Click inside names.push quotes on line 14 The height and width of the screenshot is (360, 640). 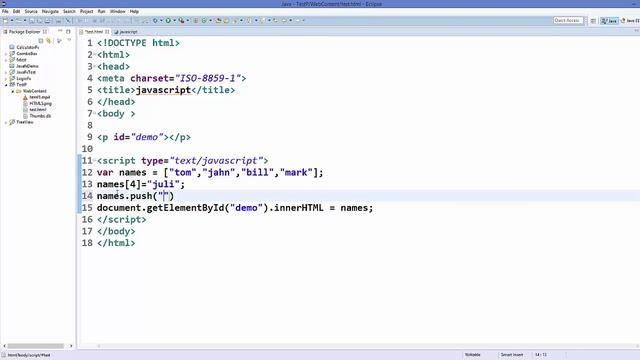(x=163, y=196)
